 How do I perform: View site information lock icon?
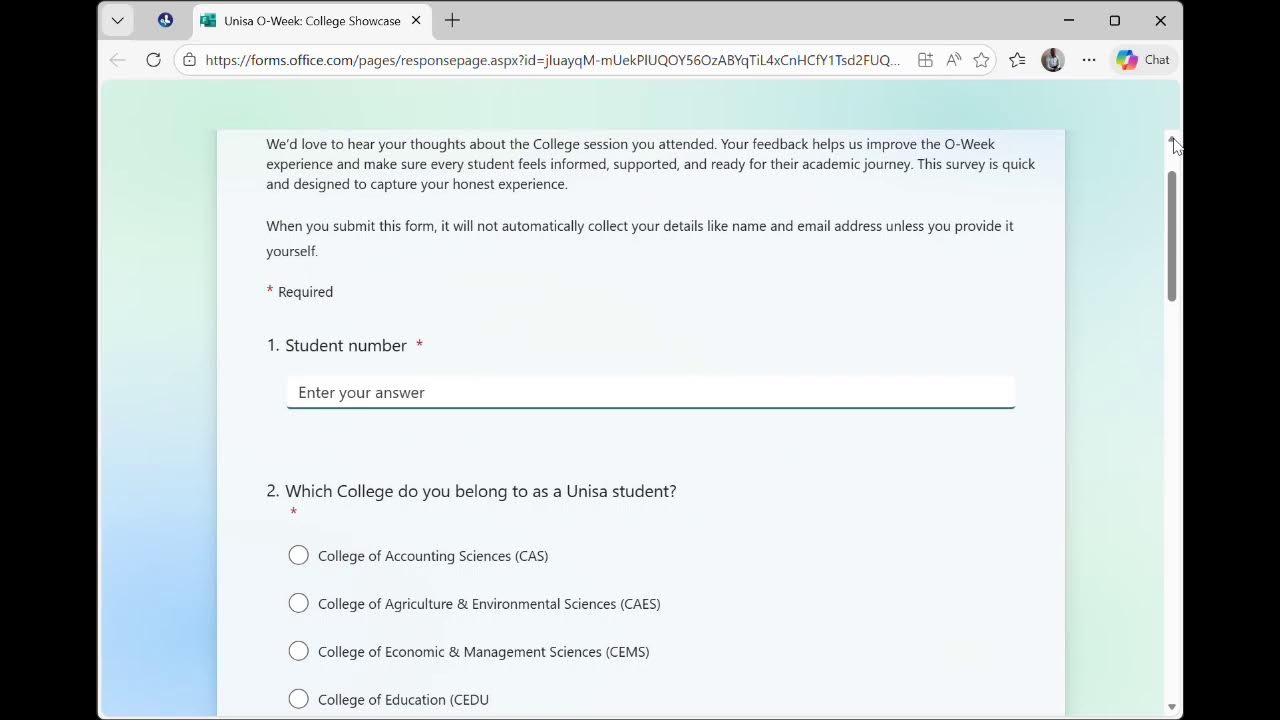[190, 60]
